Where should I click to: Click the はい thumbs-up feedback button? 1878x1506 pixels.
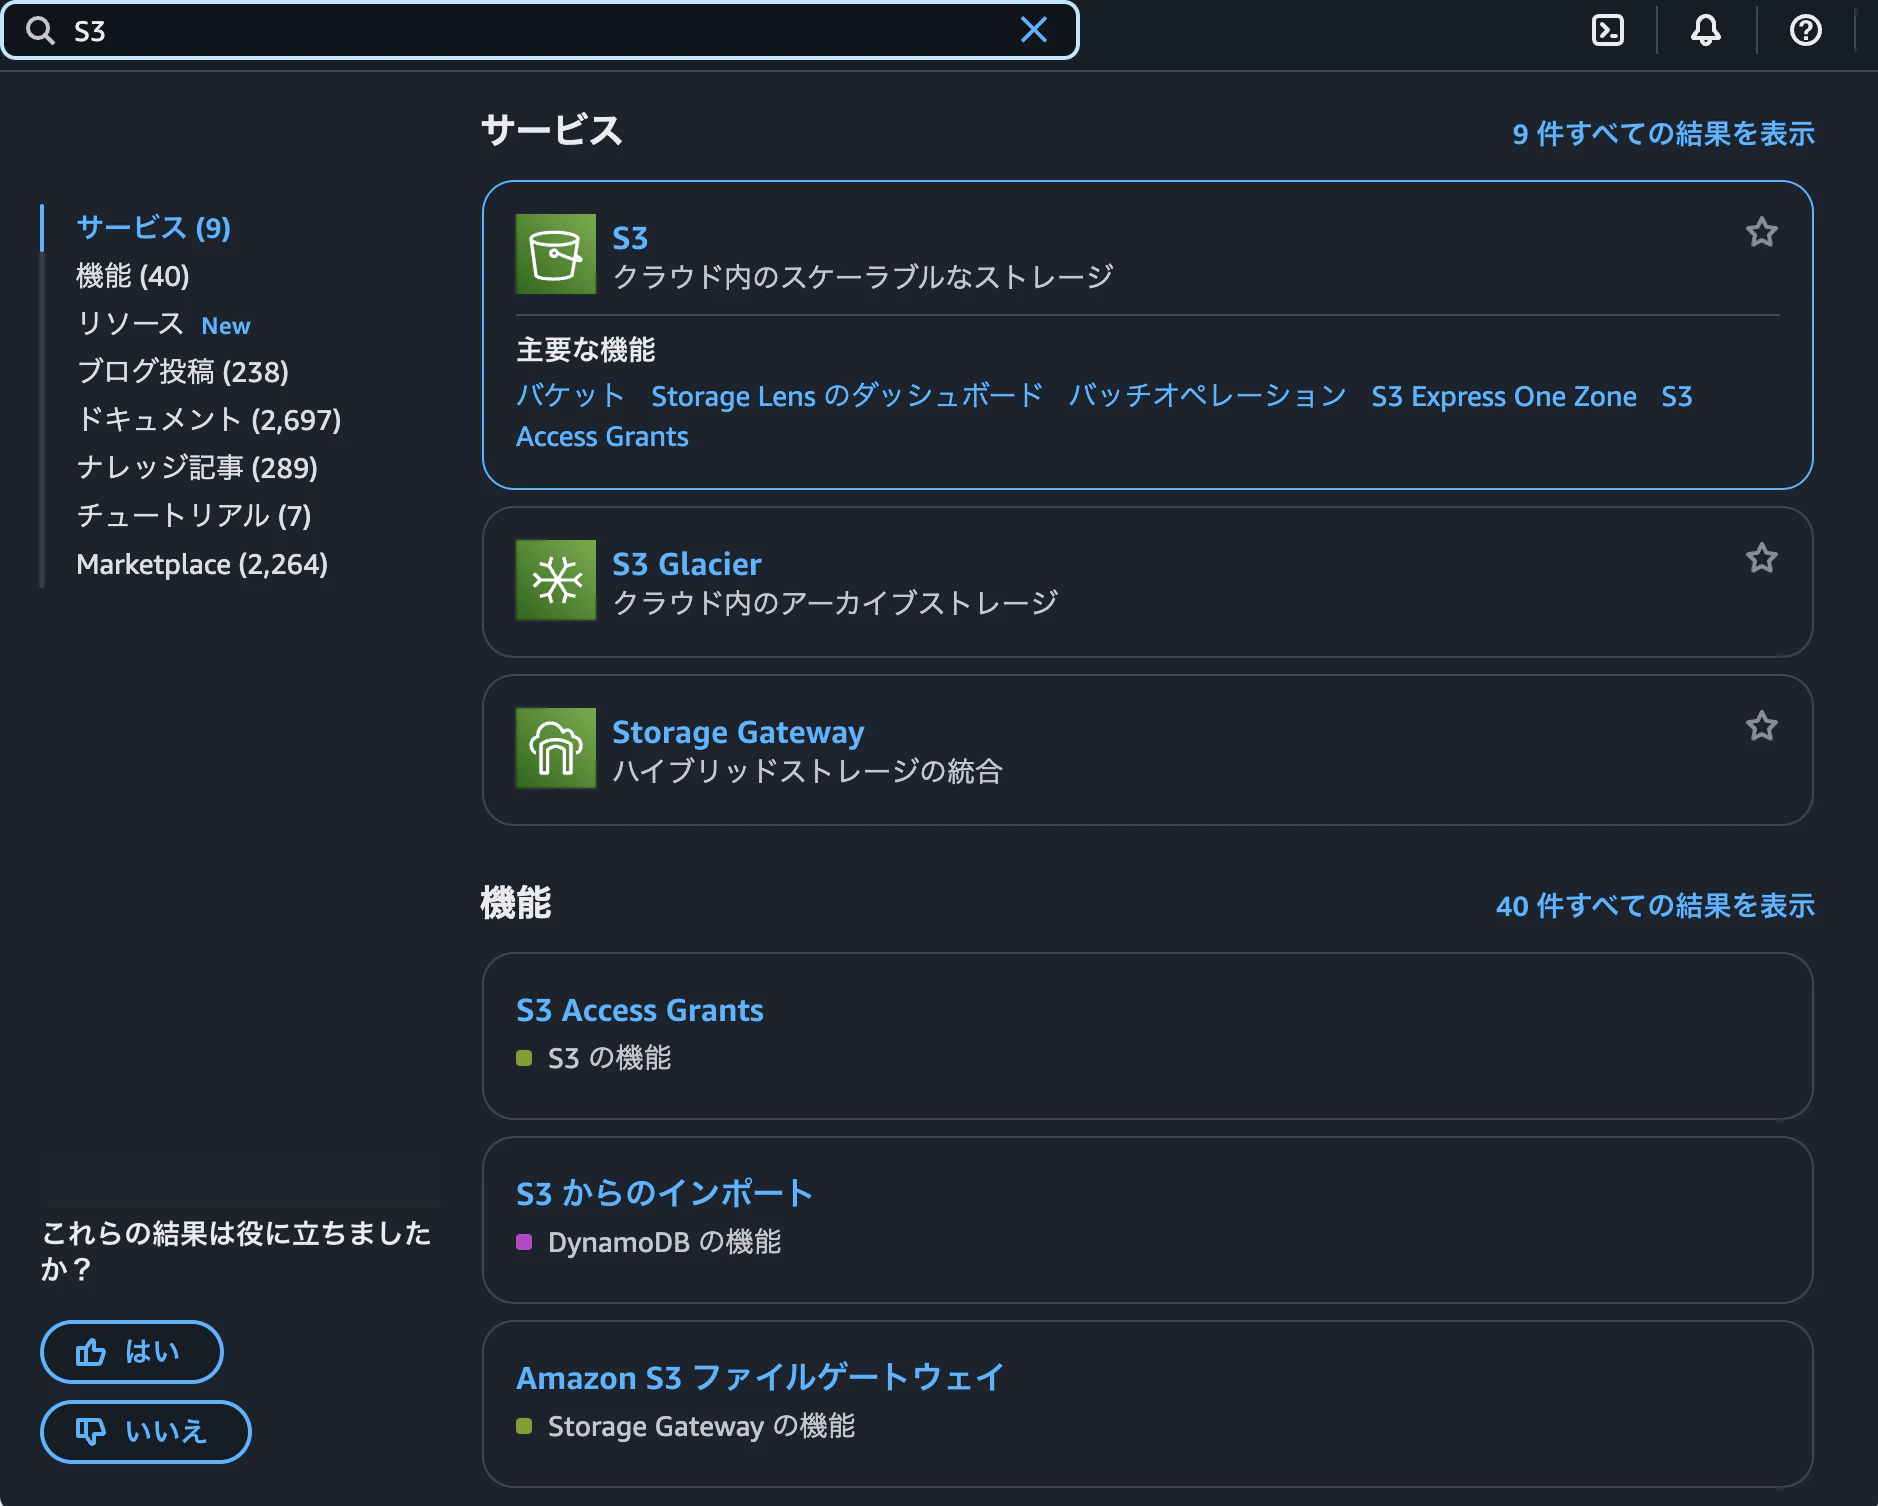coord(131,1352)
